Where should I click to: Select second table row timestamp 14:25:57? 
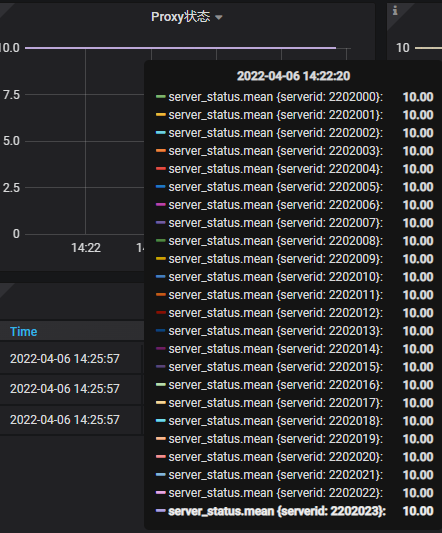(x=65, y=389)
